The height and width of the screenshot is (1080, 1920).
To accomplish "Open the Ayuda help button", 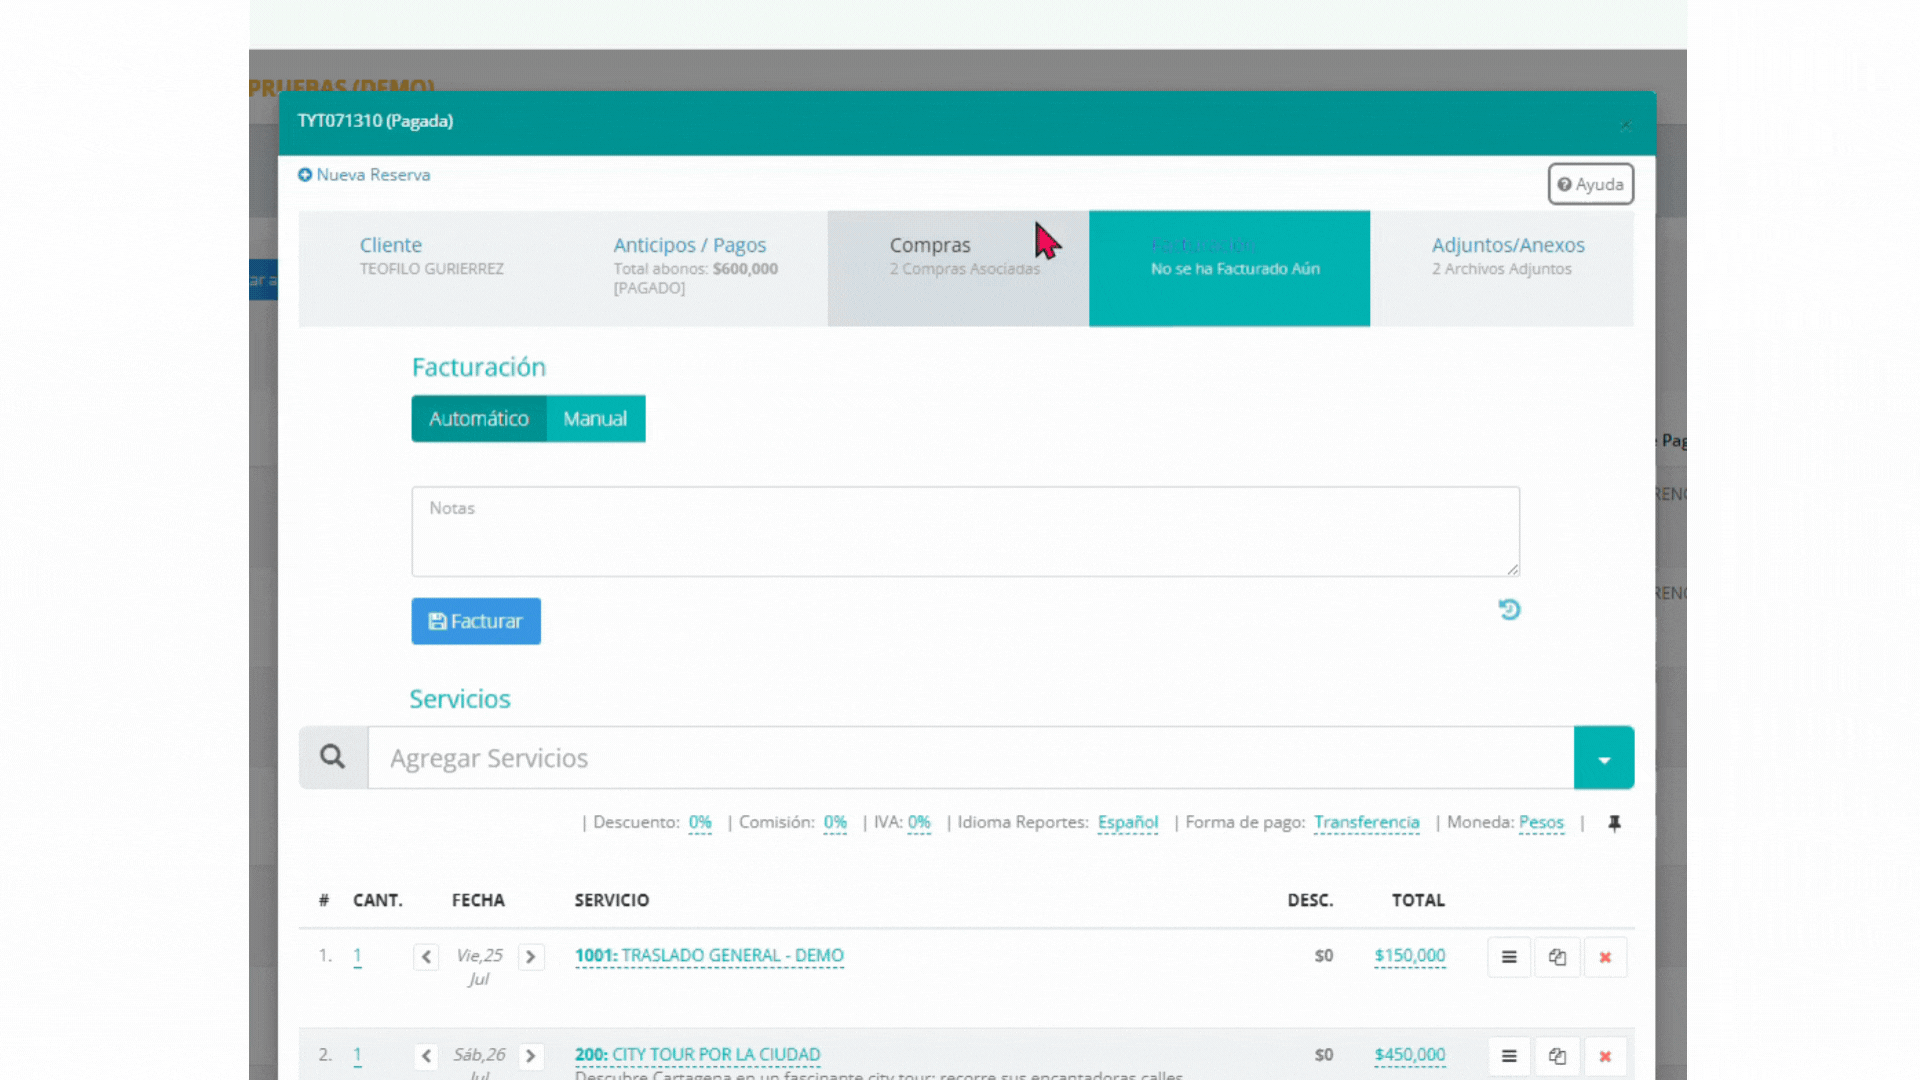I will (1590, 184).
